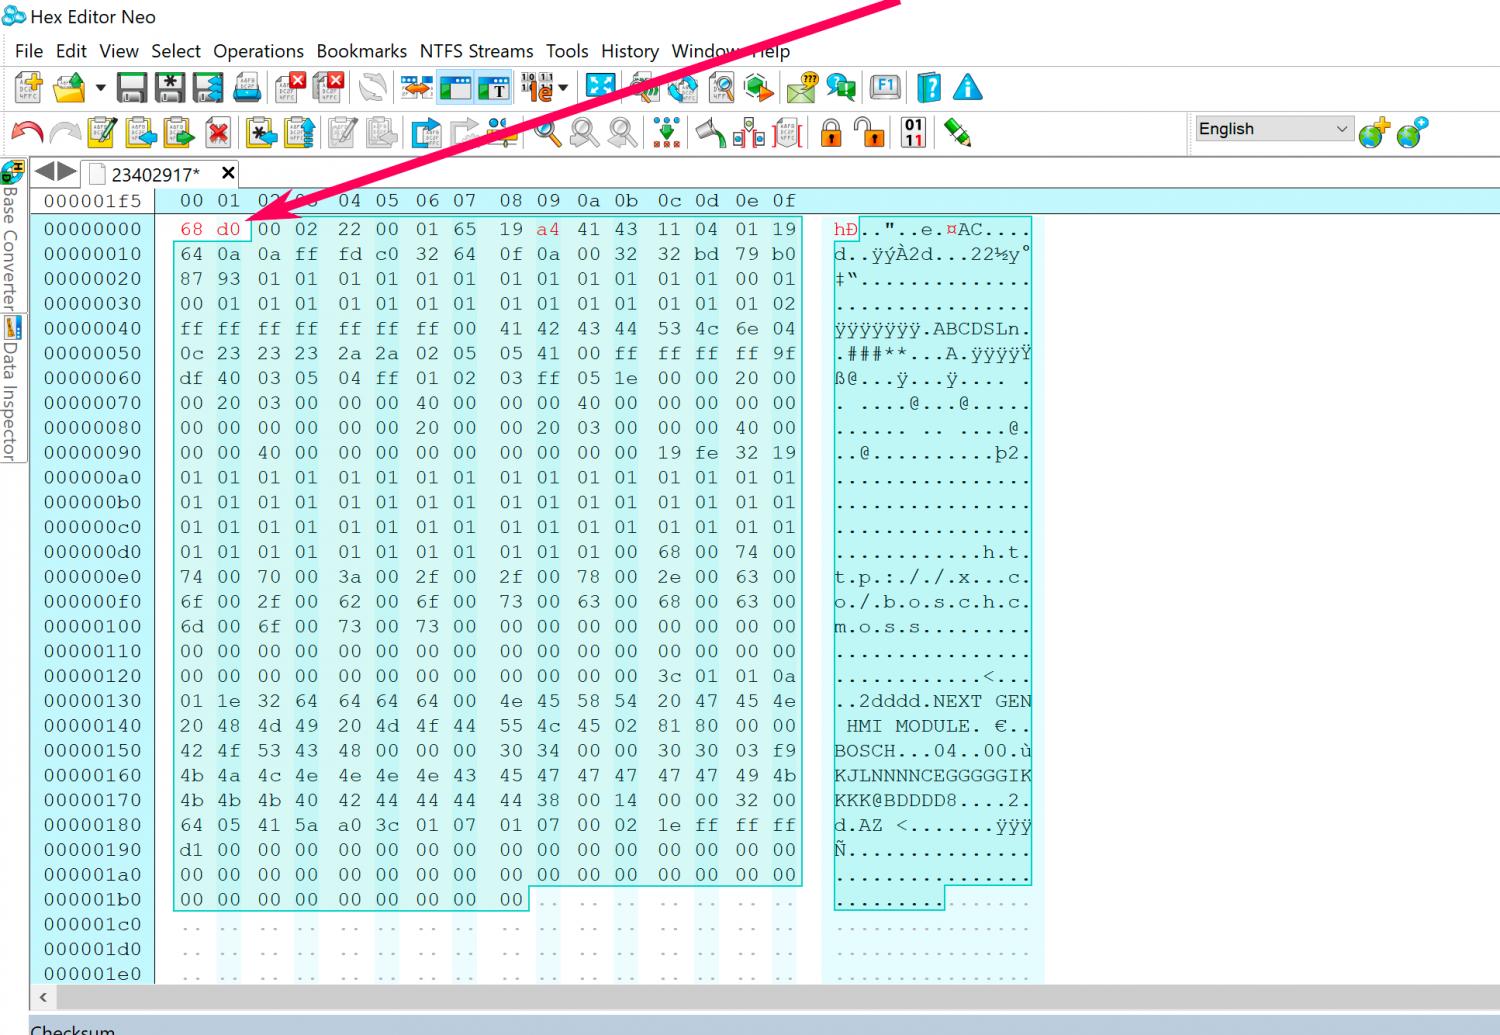Open the Base Converter side panel

coord(11,235)
